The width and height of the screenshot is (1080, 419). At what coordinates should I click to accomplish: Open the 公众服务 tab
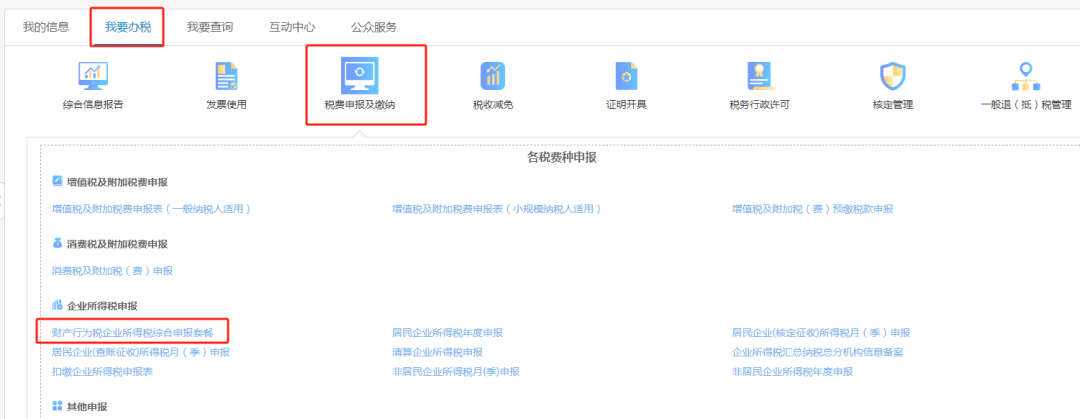(374, 28)
